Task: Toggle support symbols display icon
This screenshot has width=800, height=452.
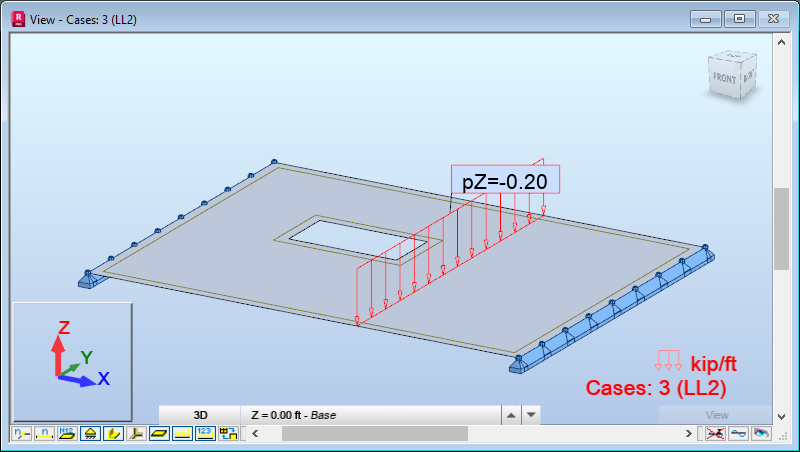Action: 90,434
